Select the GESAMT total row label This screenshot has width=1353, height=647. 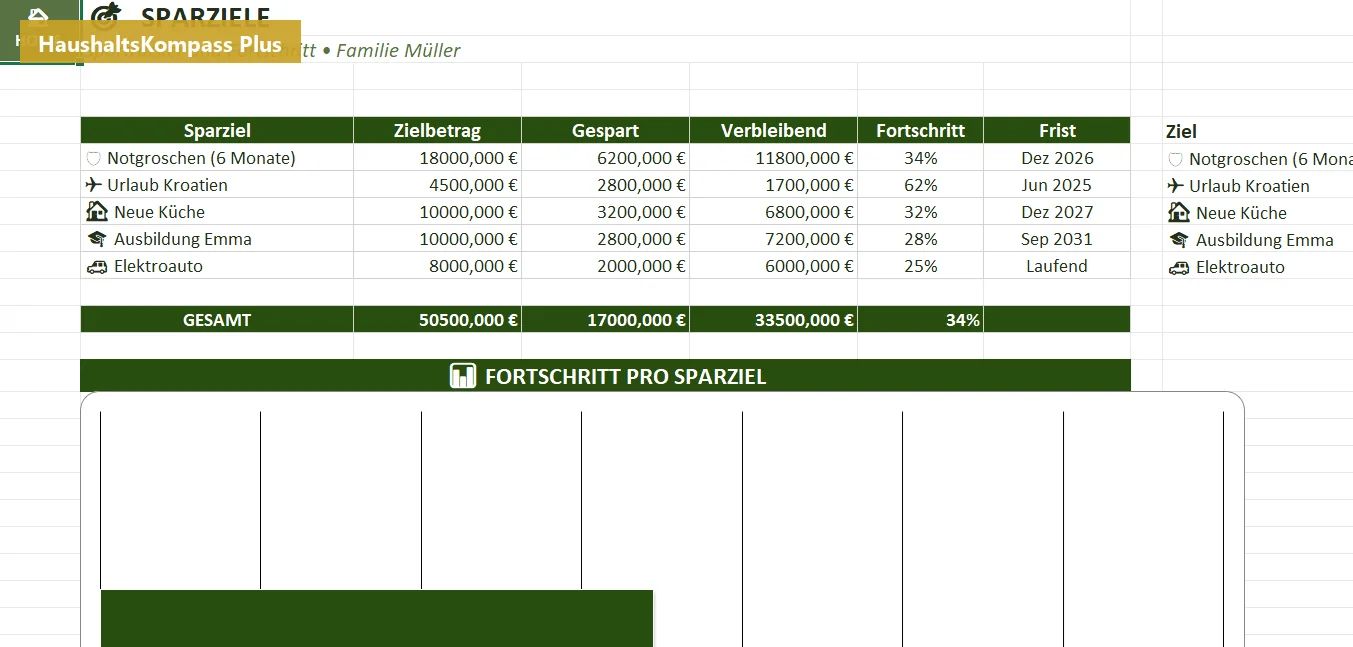tap(217, 320)
